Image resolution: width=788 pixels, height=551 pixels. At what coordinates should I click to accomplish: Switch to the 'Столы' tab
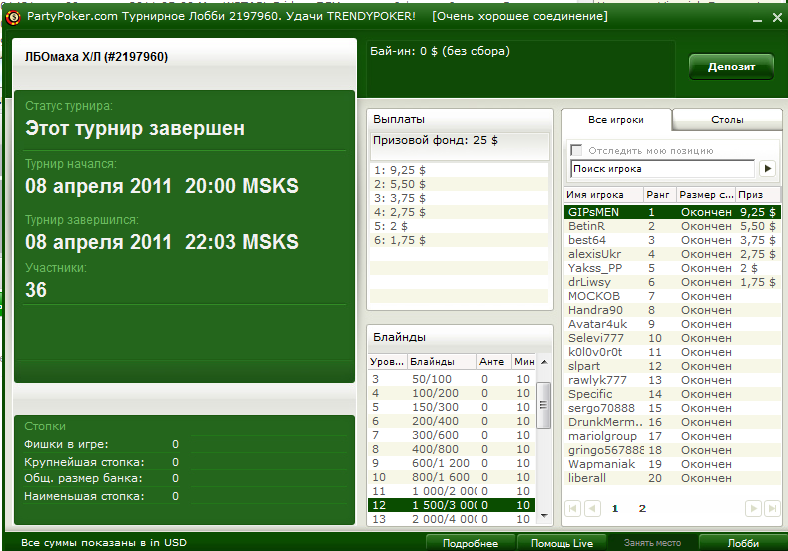point(727,120)
